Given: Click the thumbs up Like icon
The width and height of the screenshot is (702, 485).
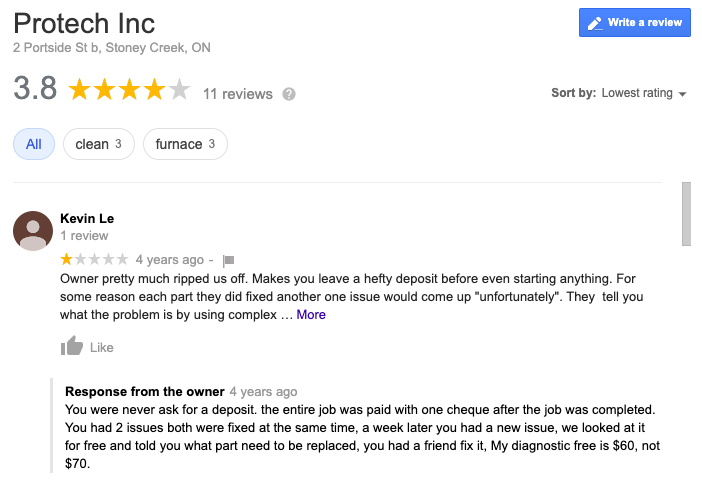Looking at the screenshot, I should point(71,347).
